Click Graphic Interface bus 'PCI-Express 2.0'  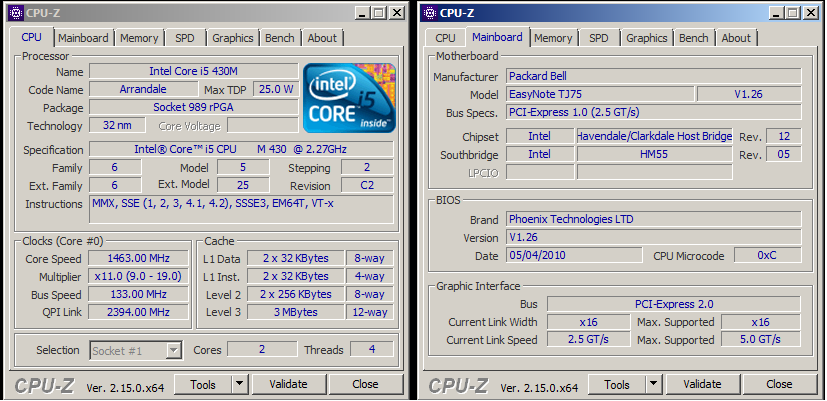click(x=674, y=304)
